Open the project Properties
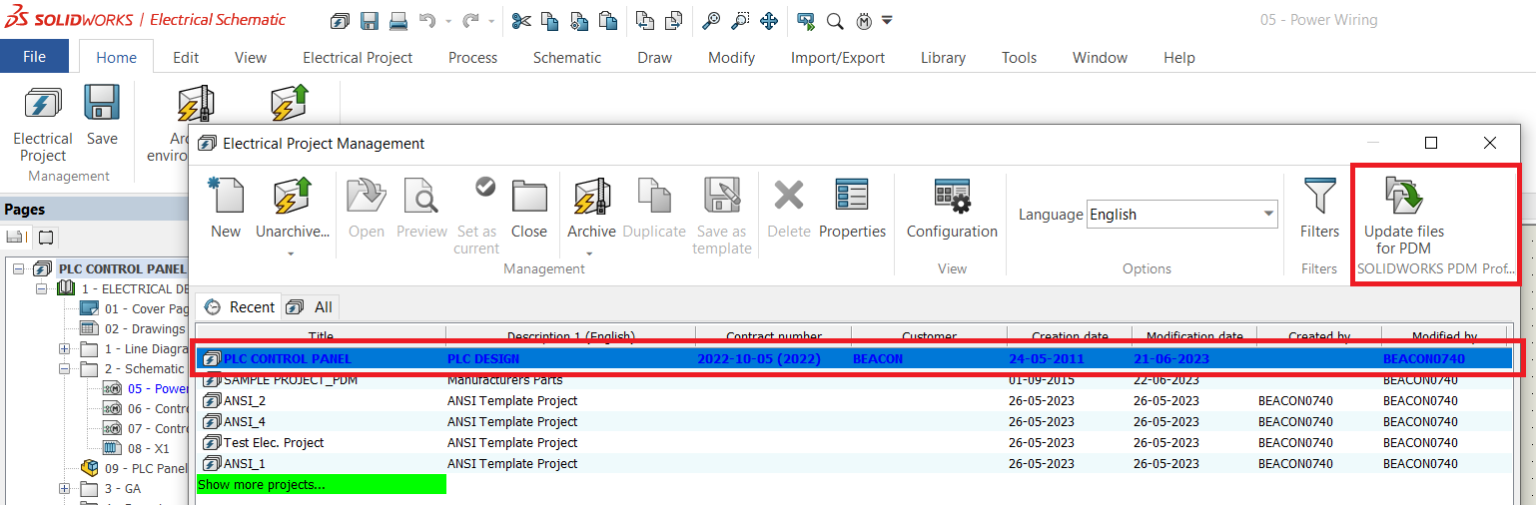The width and height of the screenshot is (1536, 505). (852, 208)
